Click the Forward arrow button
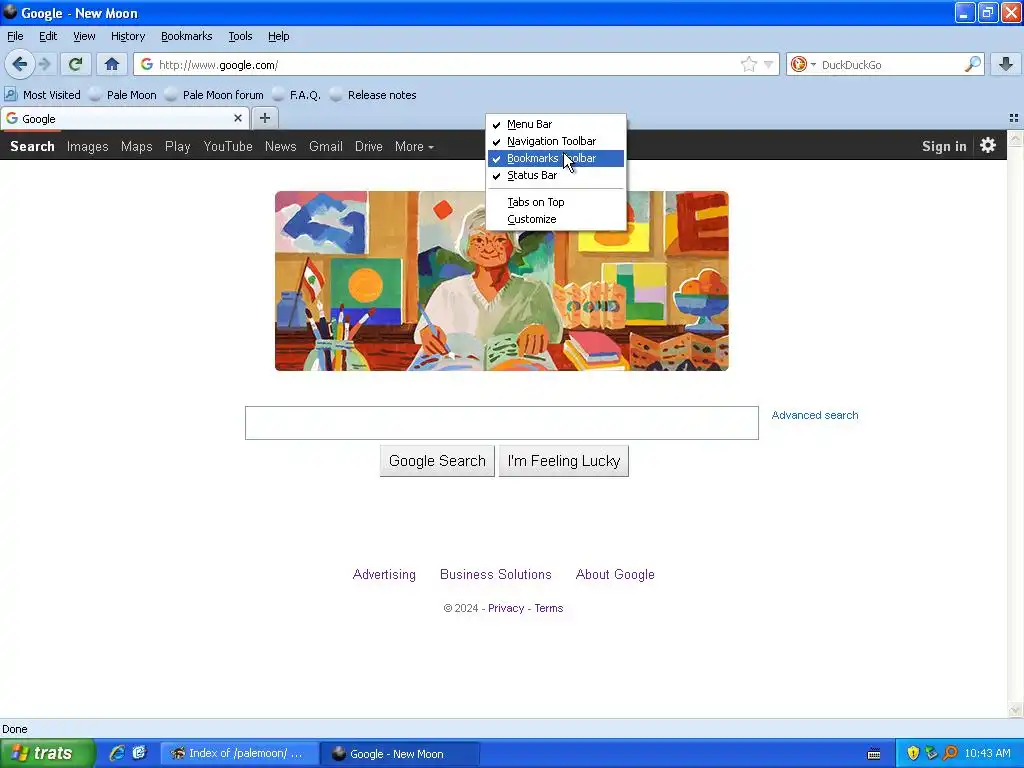The width and height of the screenshot is (1024, 768). tap(45, 64)
